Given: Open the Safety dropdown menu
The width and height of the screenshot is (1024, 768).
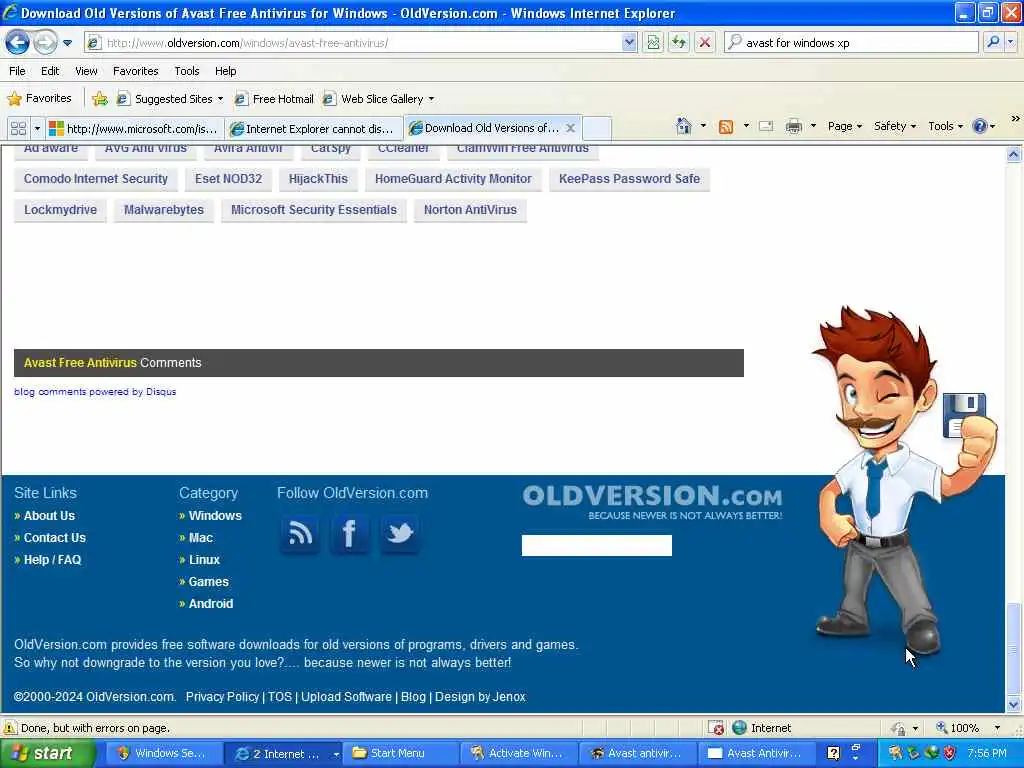Looking at the screenshot, I should (895, 126).
